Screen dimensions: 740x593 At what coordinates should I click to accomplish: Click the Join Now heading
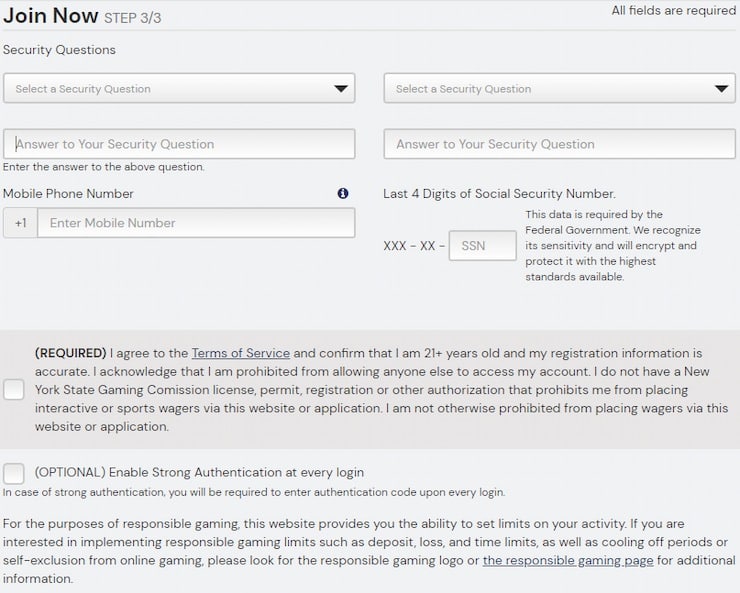point(50,16)
